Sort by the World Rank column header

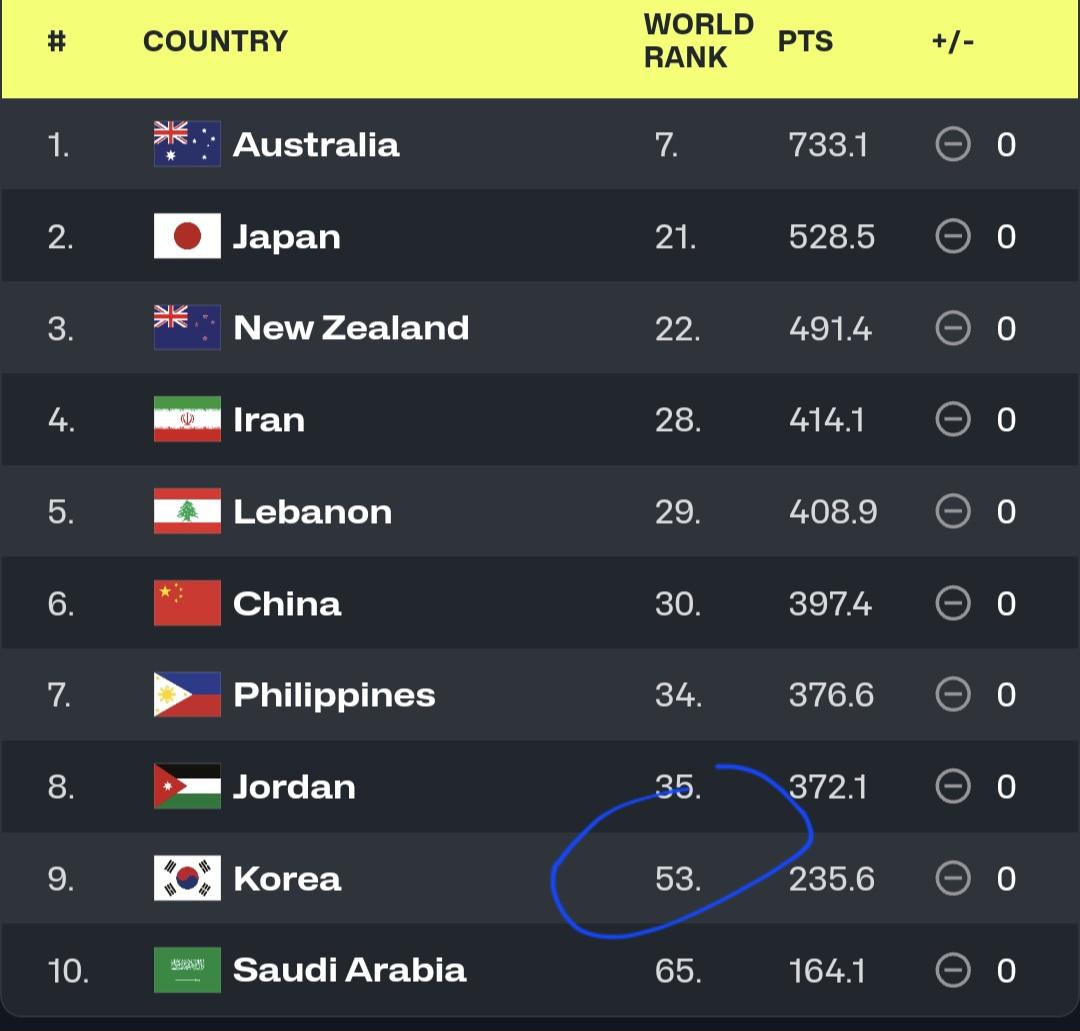click(698, 41)
